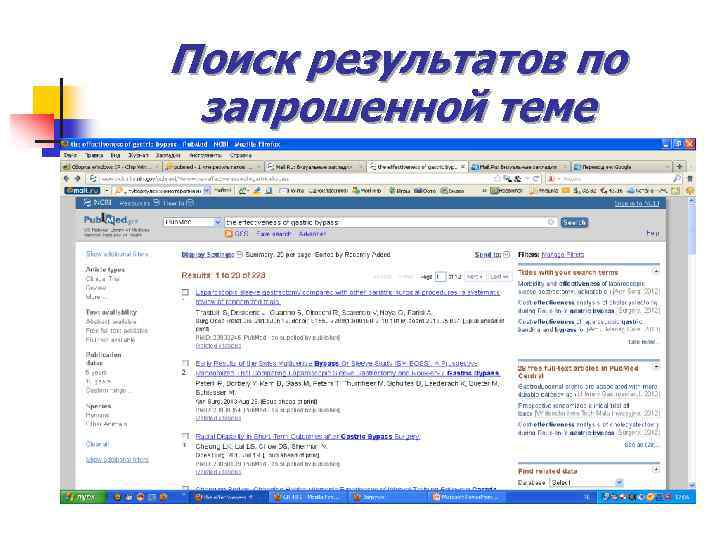The height and width of the screenshot is (540, 720).
Task: Collapse the Titles with your search terms panel
Action: click(656, 272)
